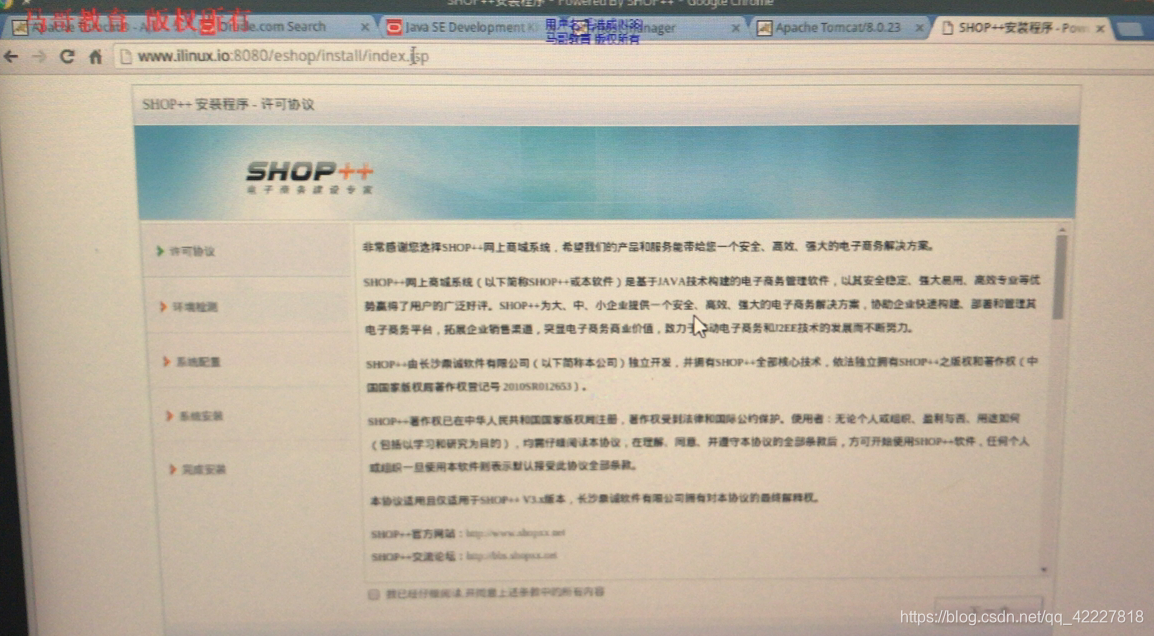Click the license text scrollbar thumb
The height and width of the screenshot is (636, 1154).
click(x=1060, y=278)
